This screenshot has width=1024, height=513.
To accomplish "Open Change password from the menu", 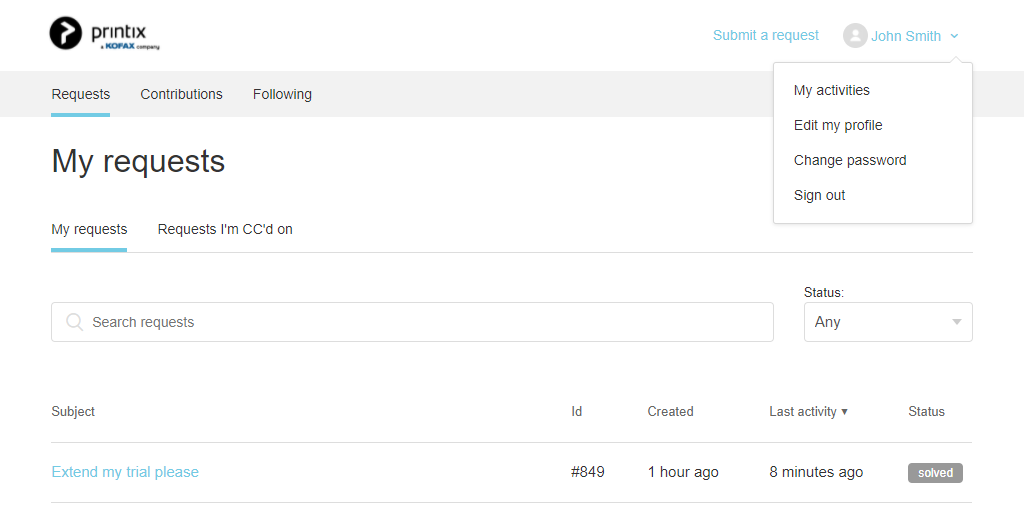I will click(850, 160).
